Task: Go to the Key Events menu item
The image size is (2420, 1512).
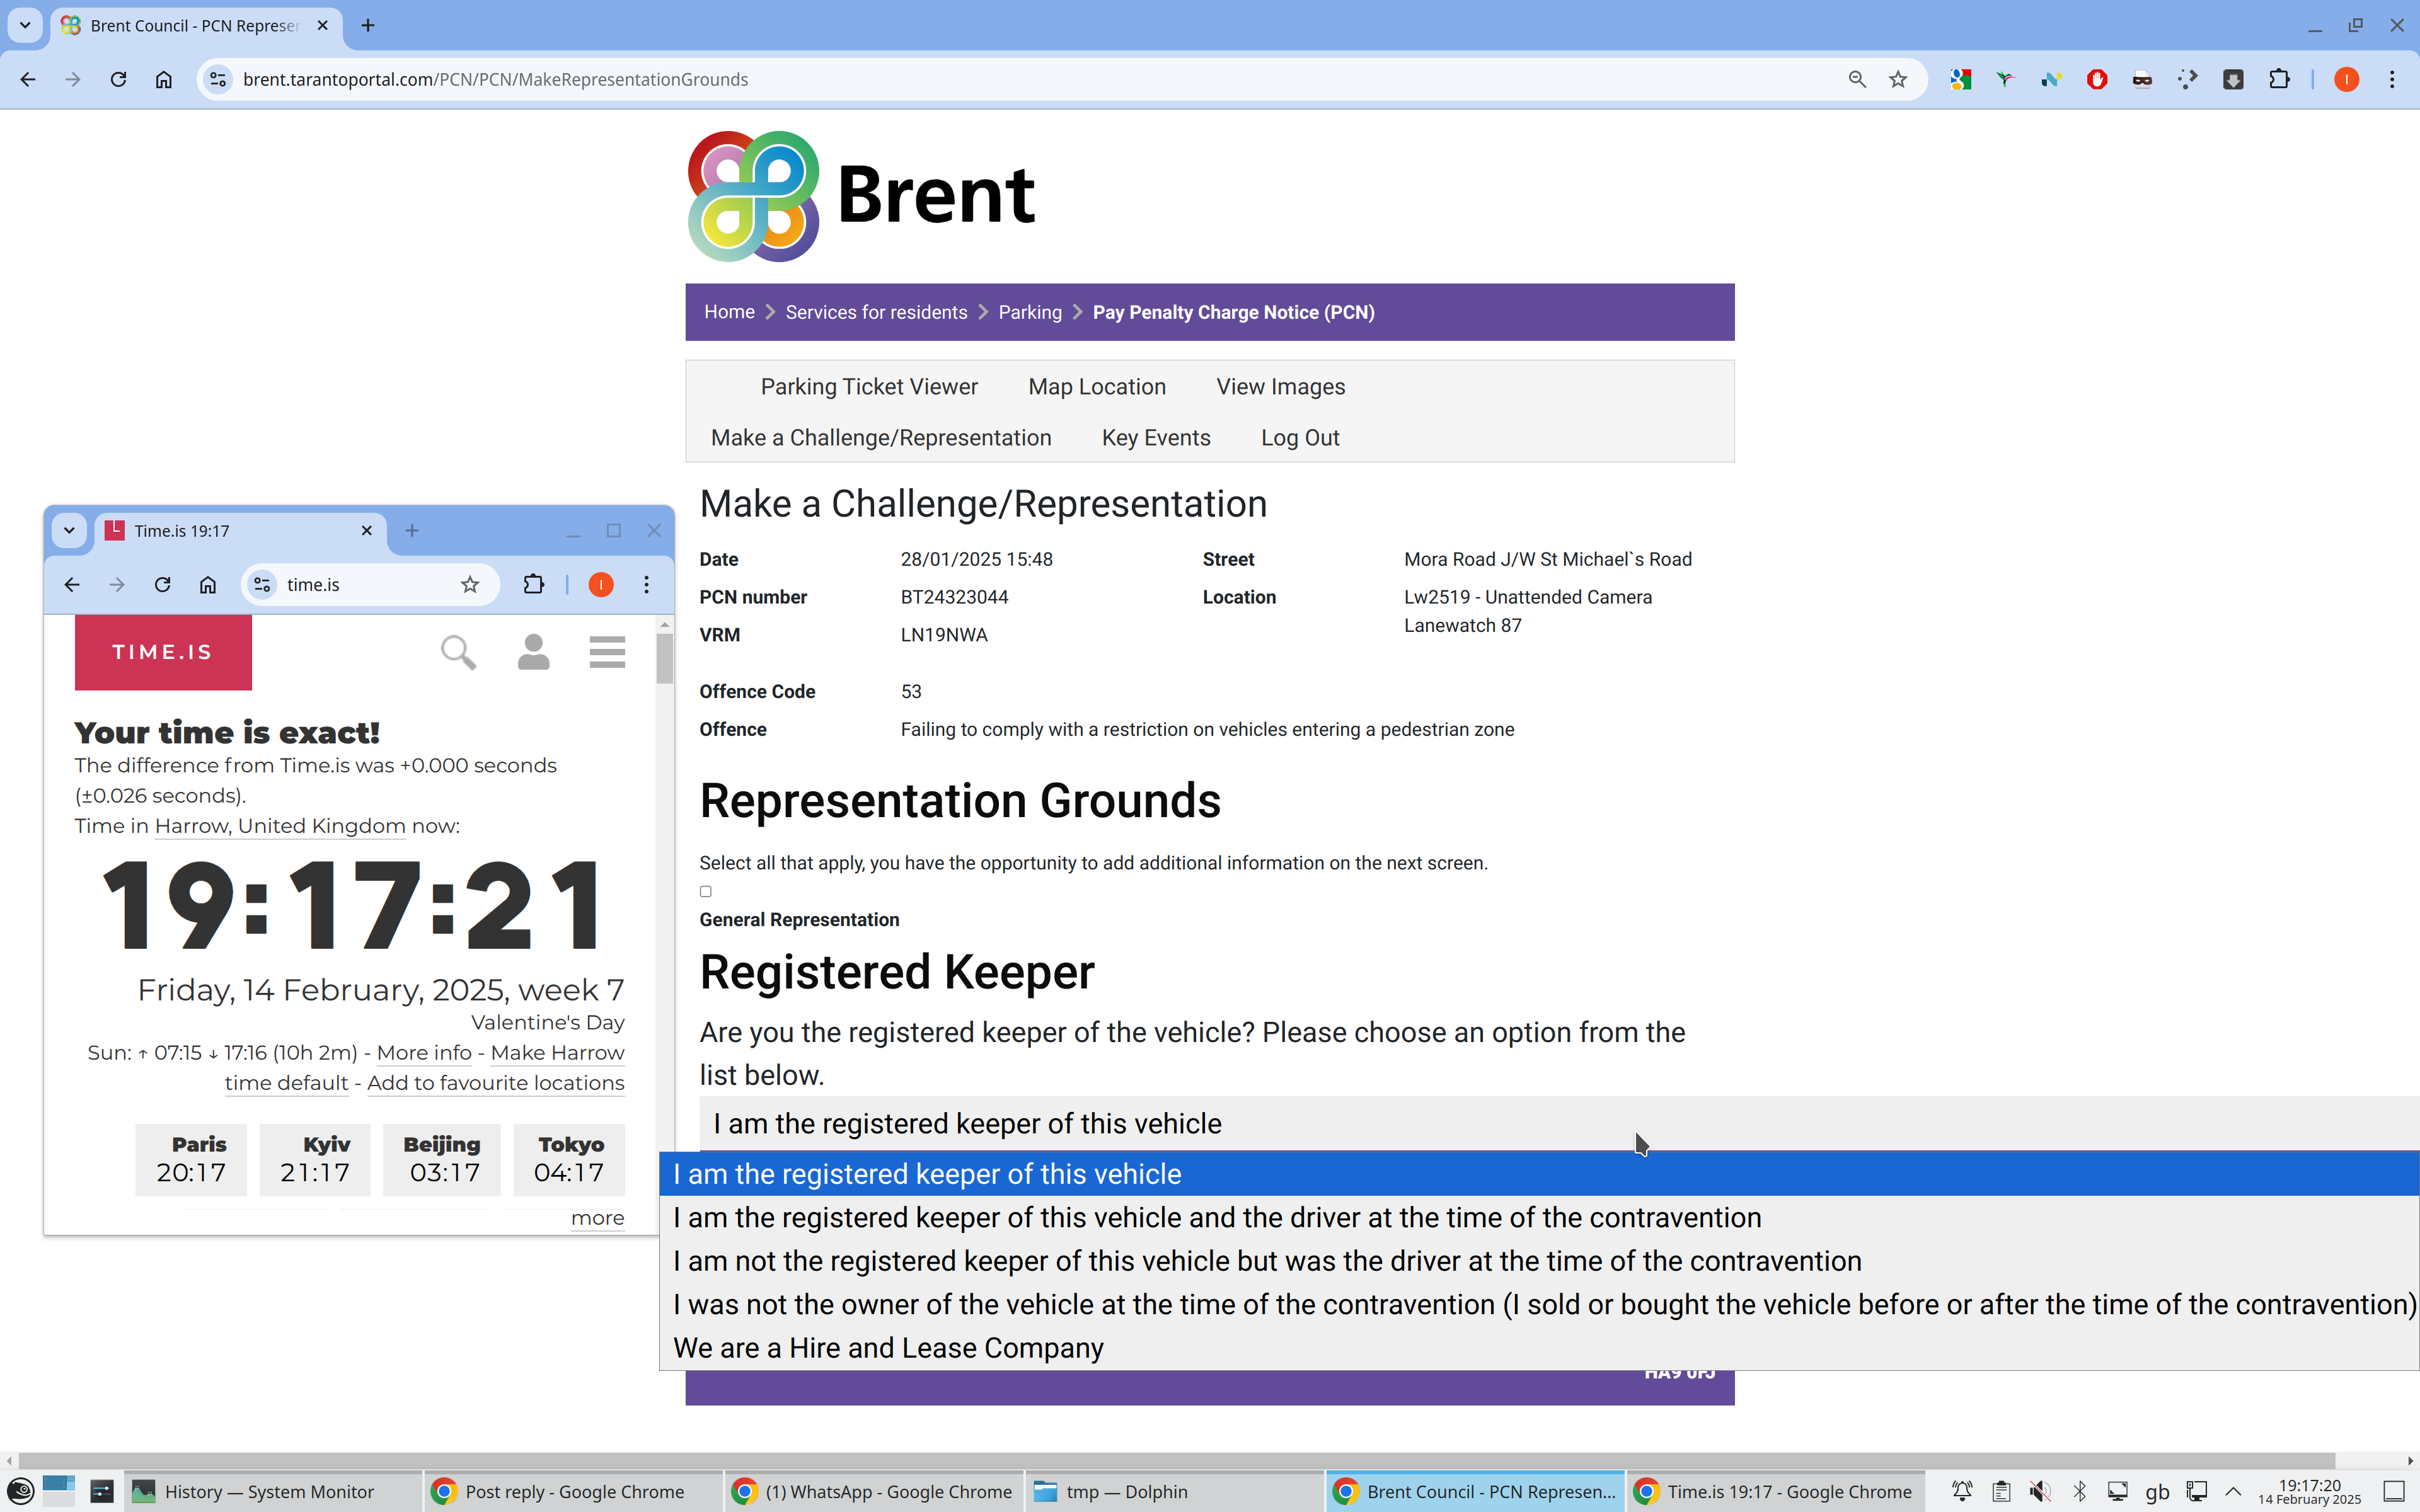Action: [x=1156, y=438]
